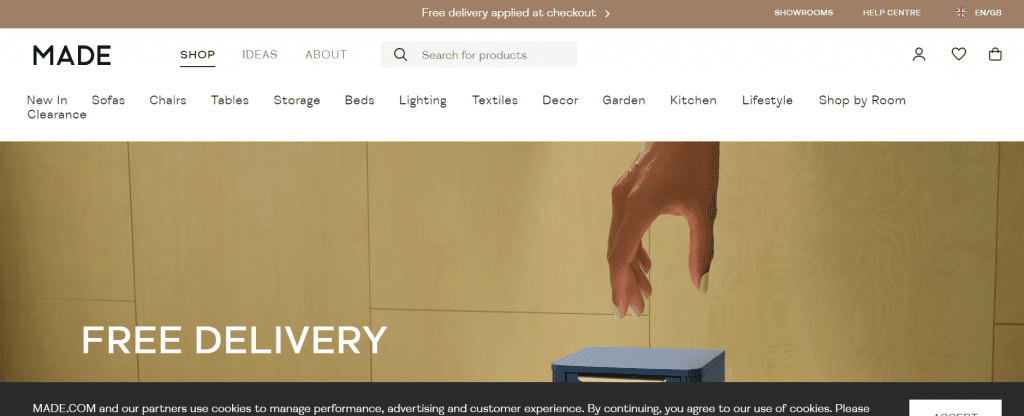Open the EN/GB language selector
This screenshot has height=416, width=1024.
point(987,12)
